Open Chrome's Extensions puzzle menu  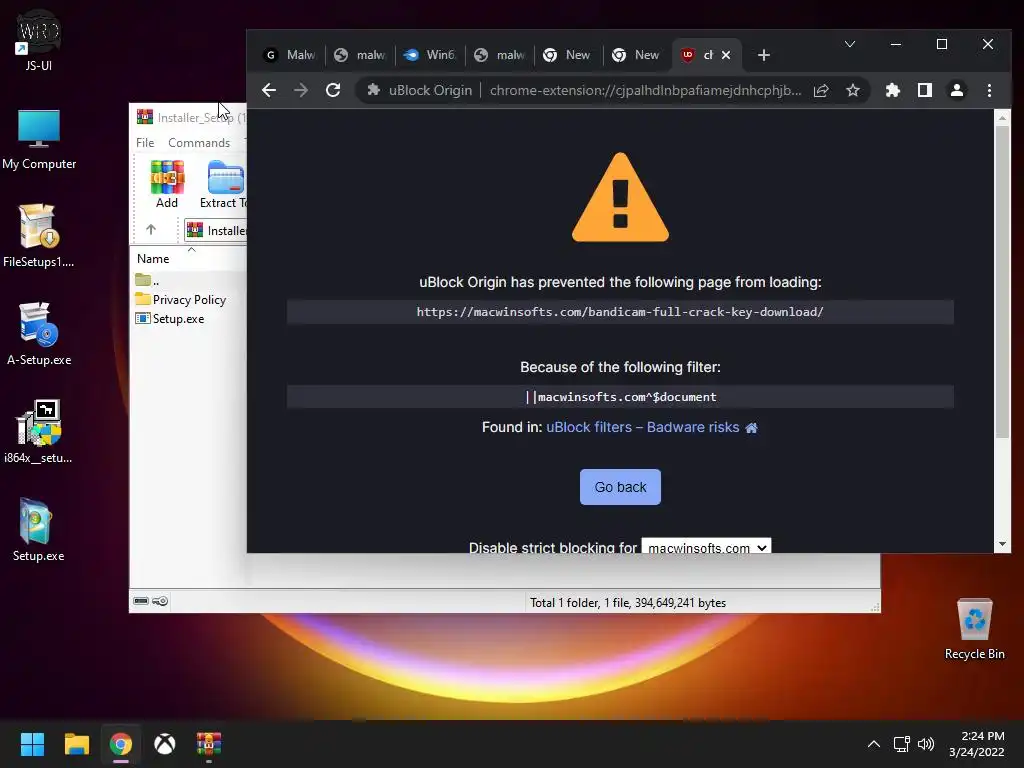tap(893, 90)
